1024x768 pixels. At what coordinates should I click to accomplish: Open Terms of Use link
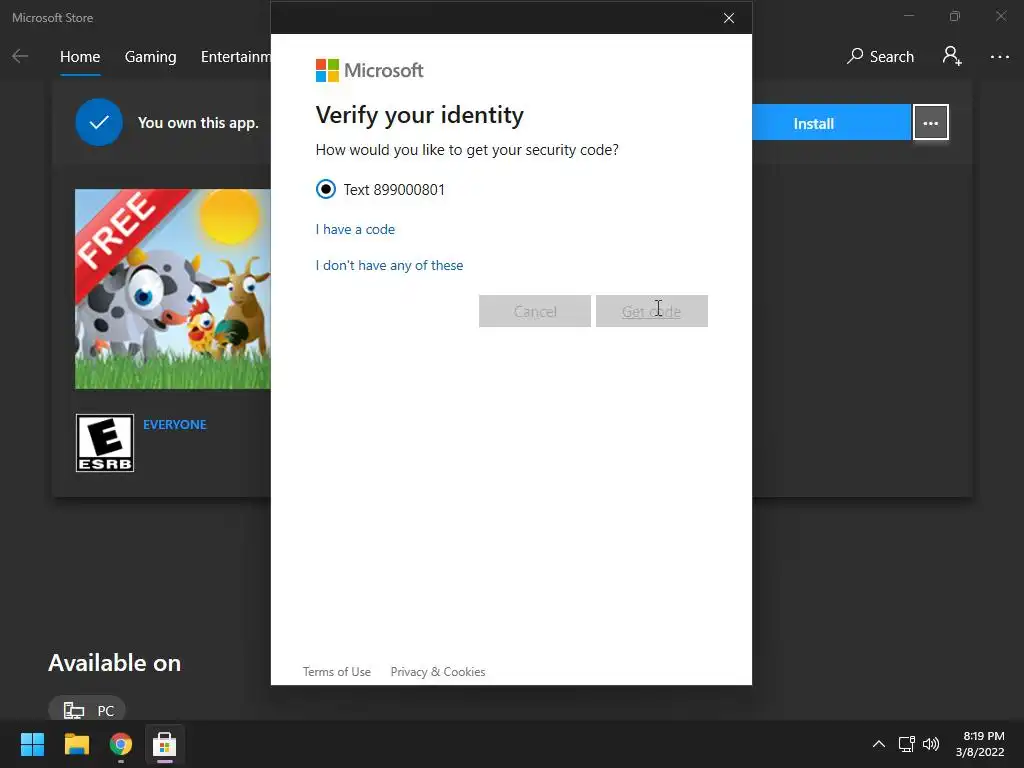(x=336, y=671)
